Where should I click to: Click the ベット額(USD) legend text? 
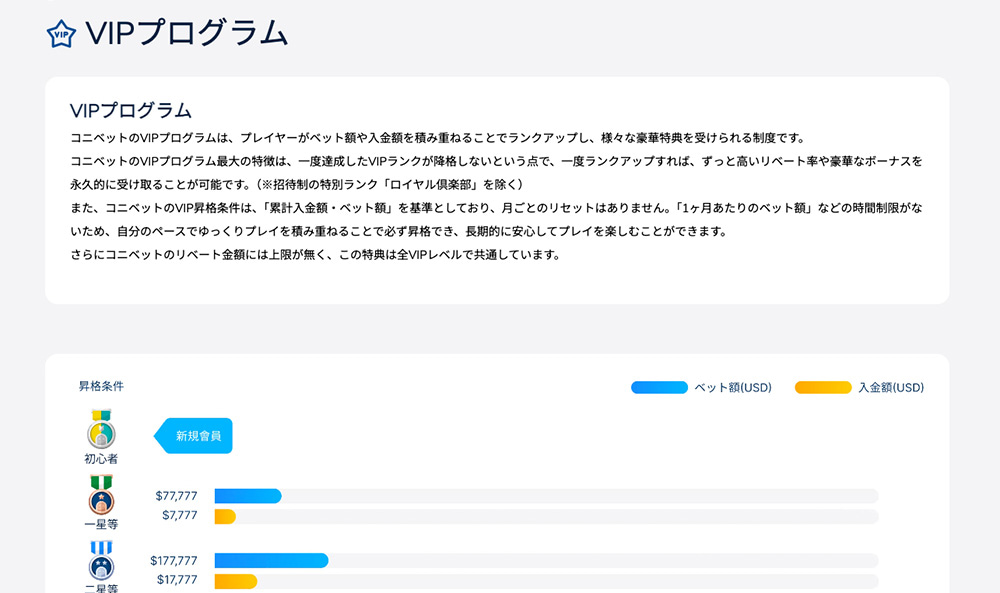coord(733,388)
